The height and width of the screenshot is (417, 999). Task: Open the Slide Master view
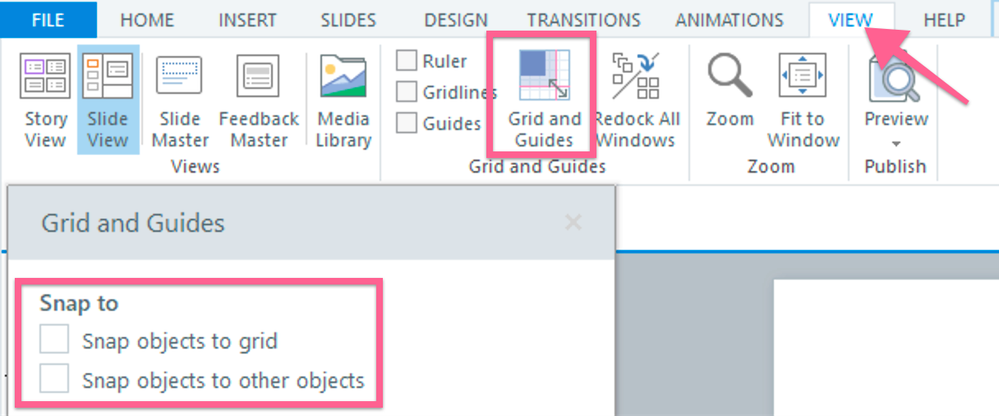[181, 100]
